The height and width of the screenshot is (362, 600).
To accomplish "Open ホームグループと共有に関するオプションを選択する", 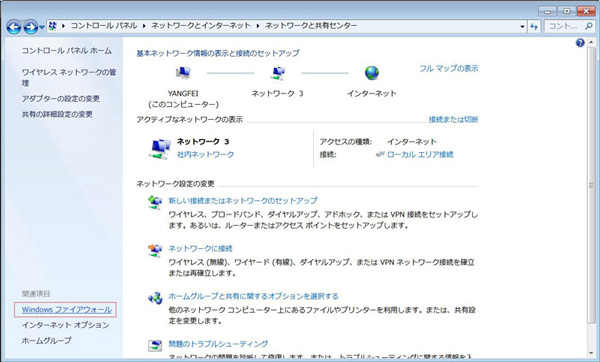I will [x=254, y=296].
